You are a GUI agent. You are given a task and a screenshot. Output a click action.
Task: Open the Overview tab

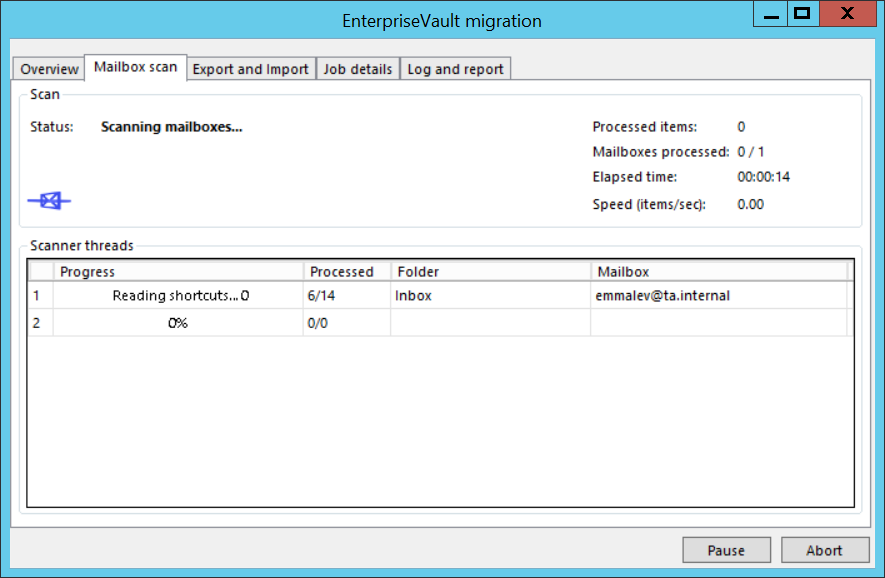click(x=49, y=69)
